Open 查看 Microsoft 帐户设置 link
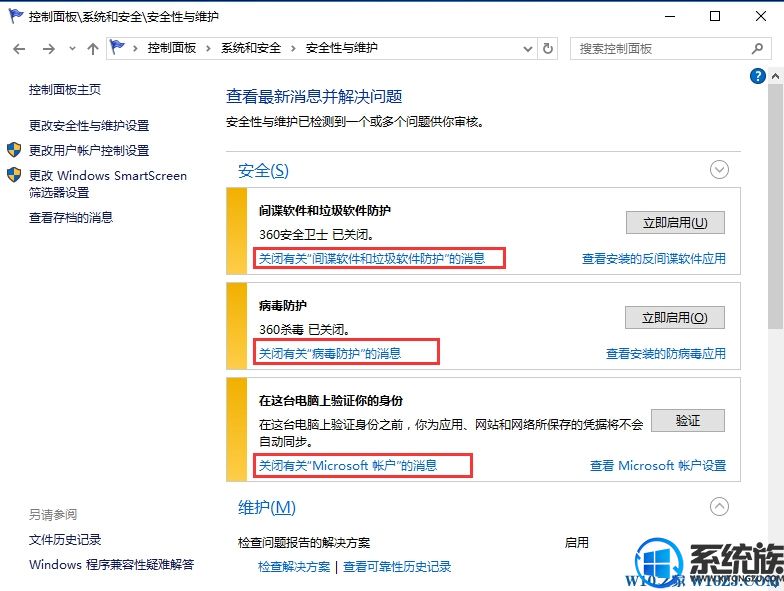The width and height of the screenshot is (784, 591). [x=658, y=466]
